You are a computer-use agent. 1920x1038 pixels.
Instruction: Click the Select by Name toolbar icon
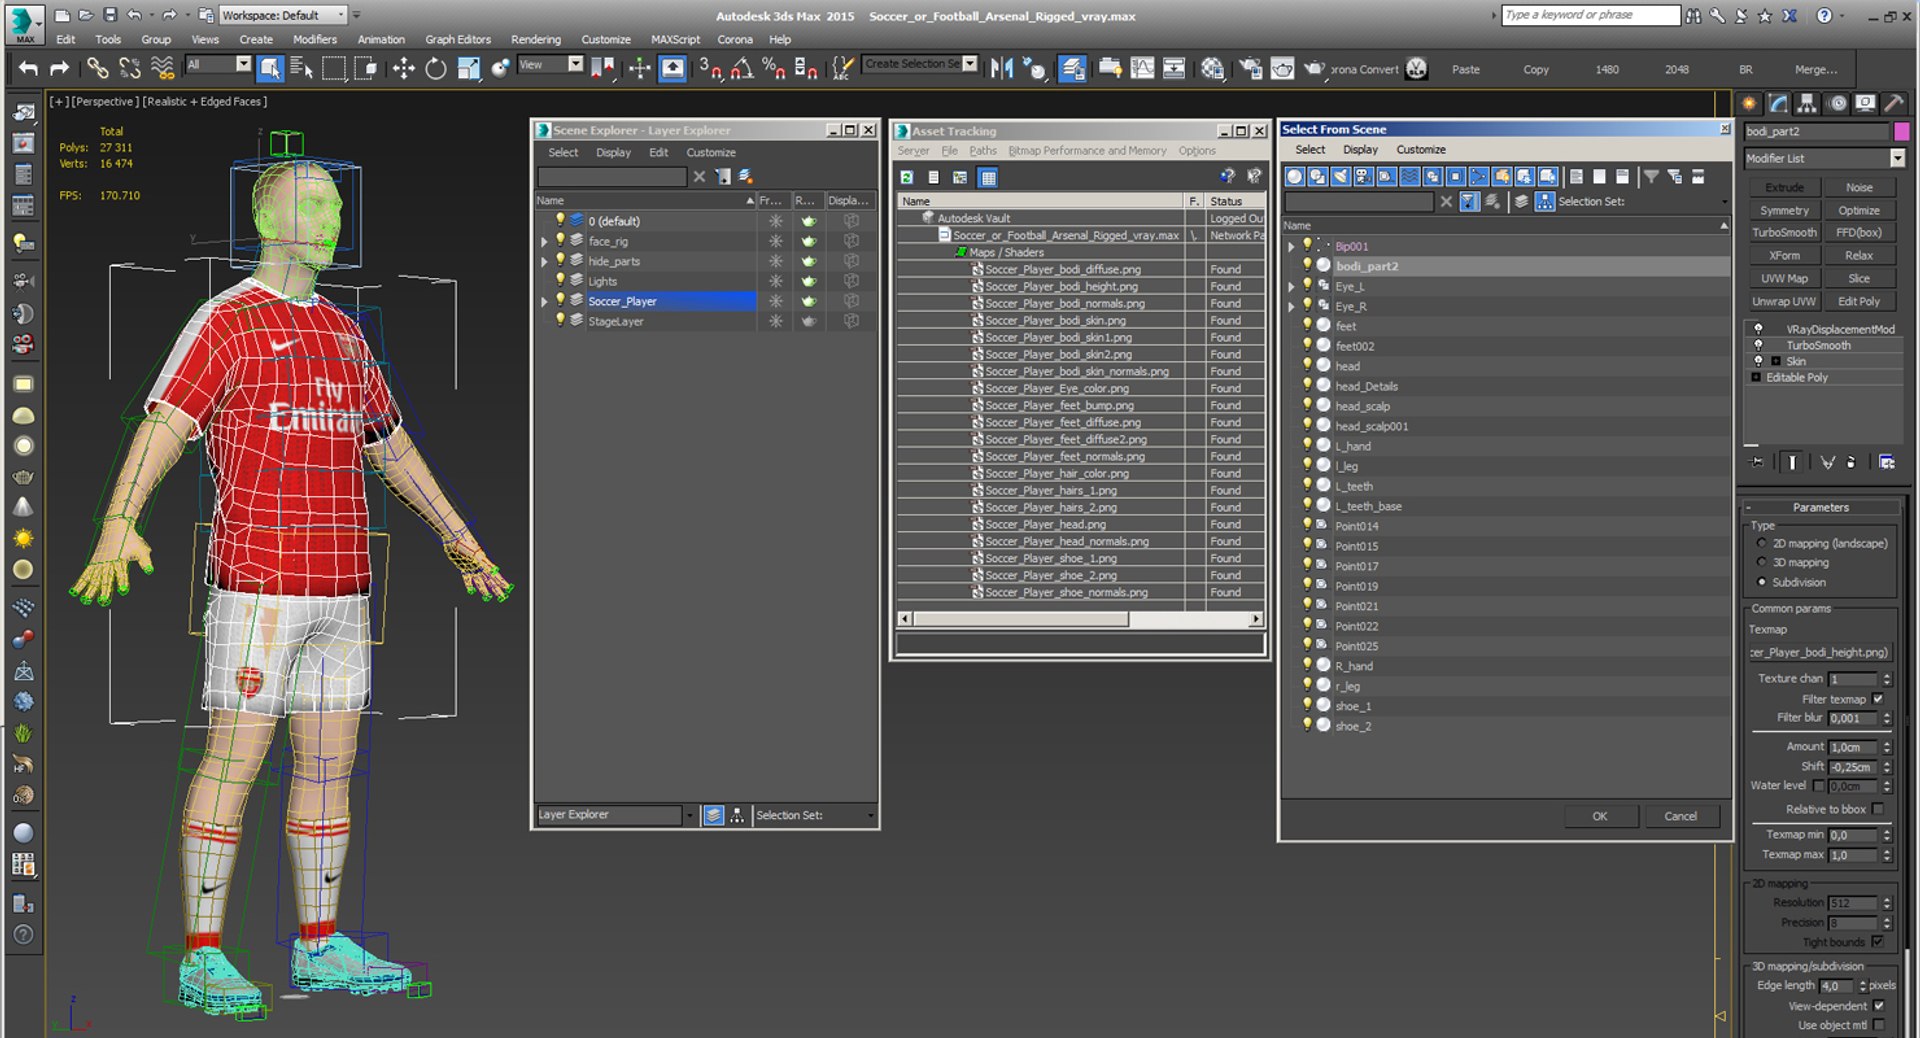click(301, 68)
